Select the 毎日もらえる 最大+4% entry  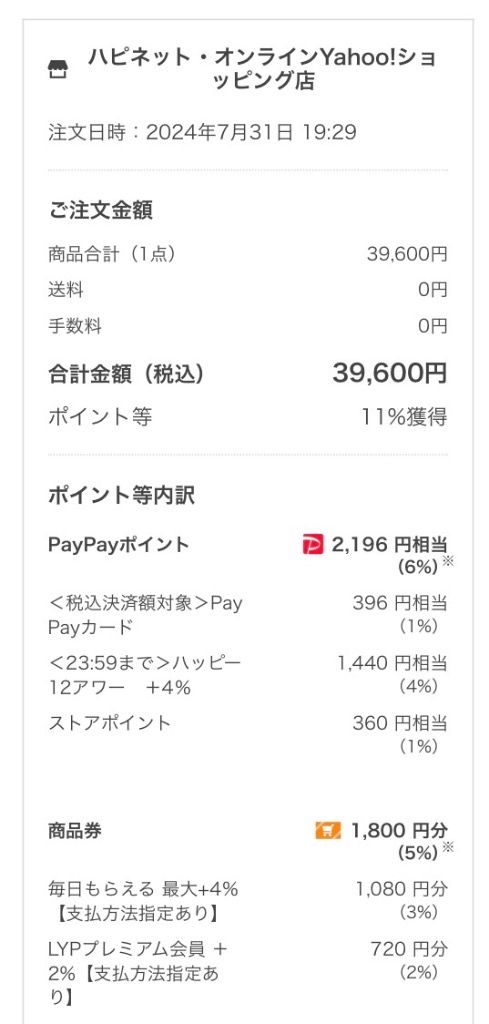click(248, 901)
